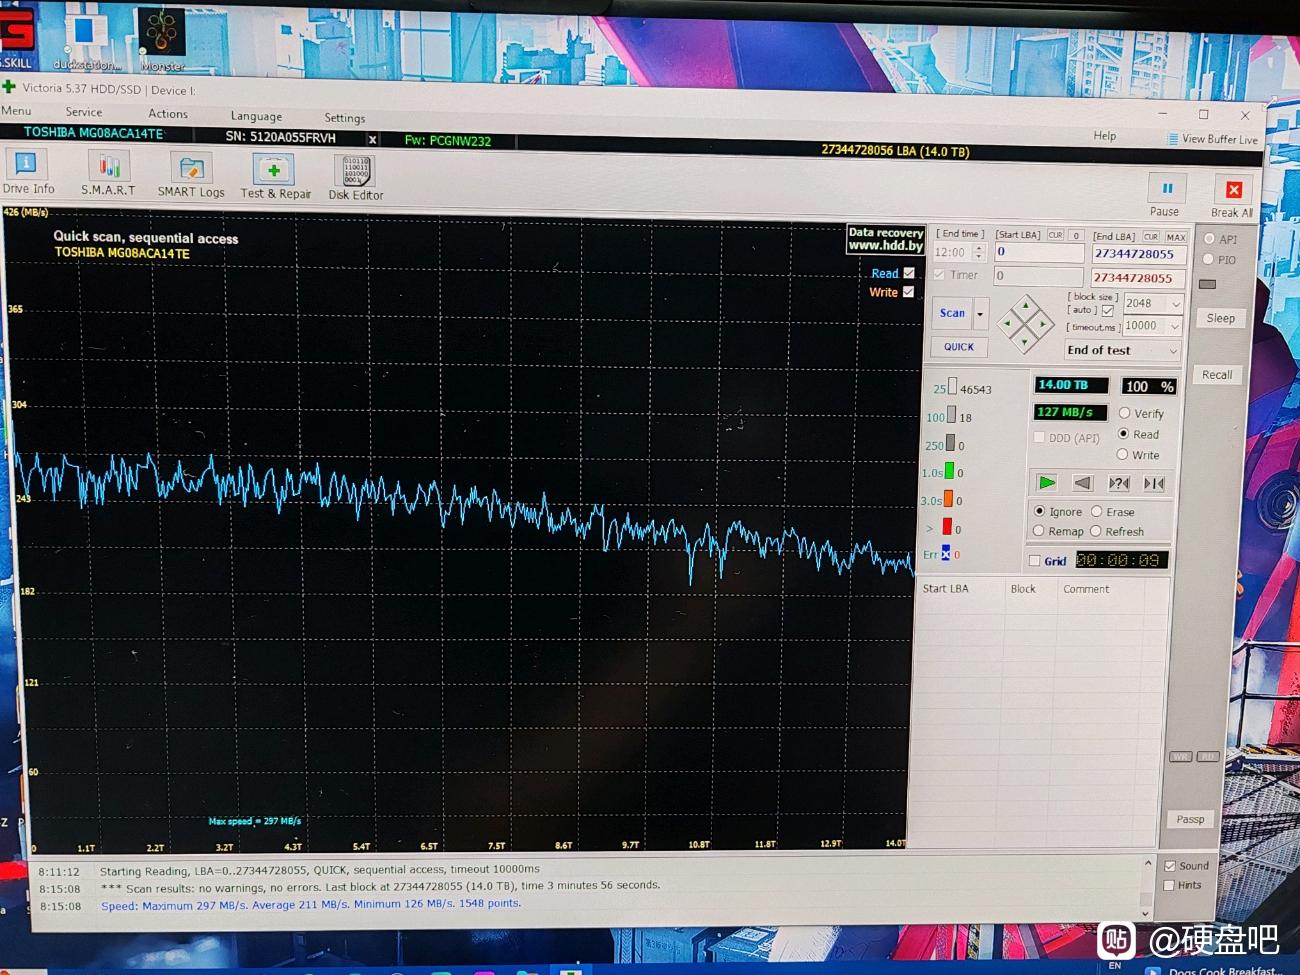The image size is (1300, 975).
Task: Click the Start LBA 0 button
Action: coord(1076,235)
